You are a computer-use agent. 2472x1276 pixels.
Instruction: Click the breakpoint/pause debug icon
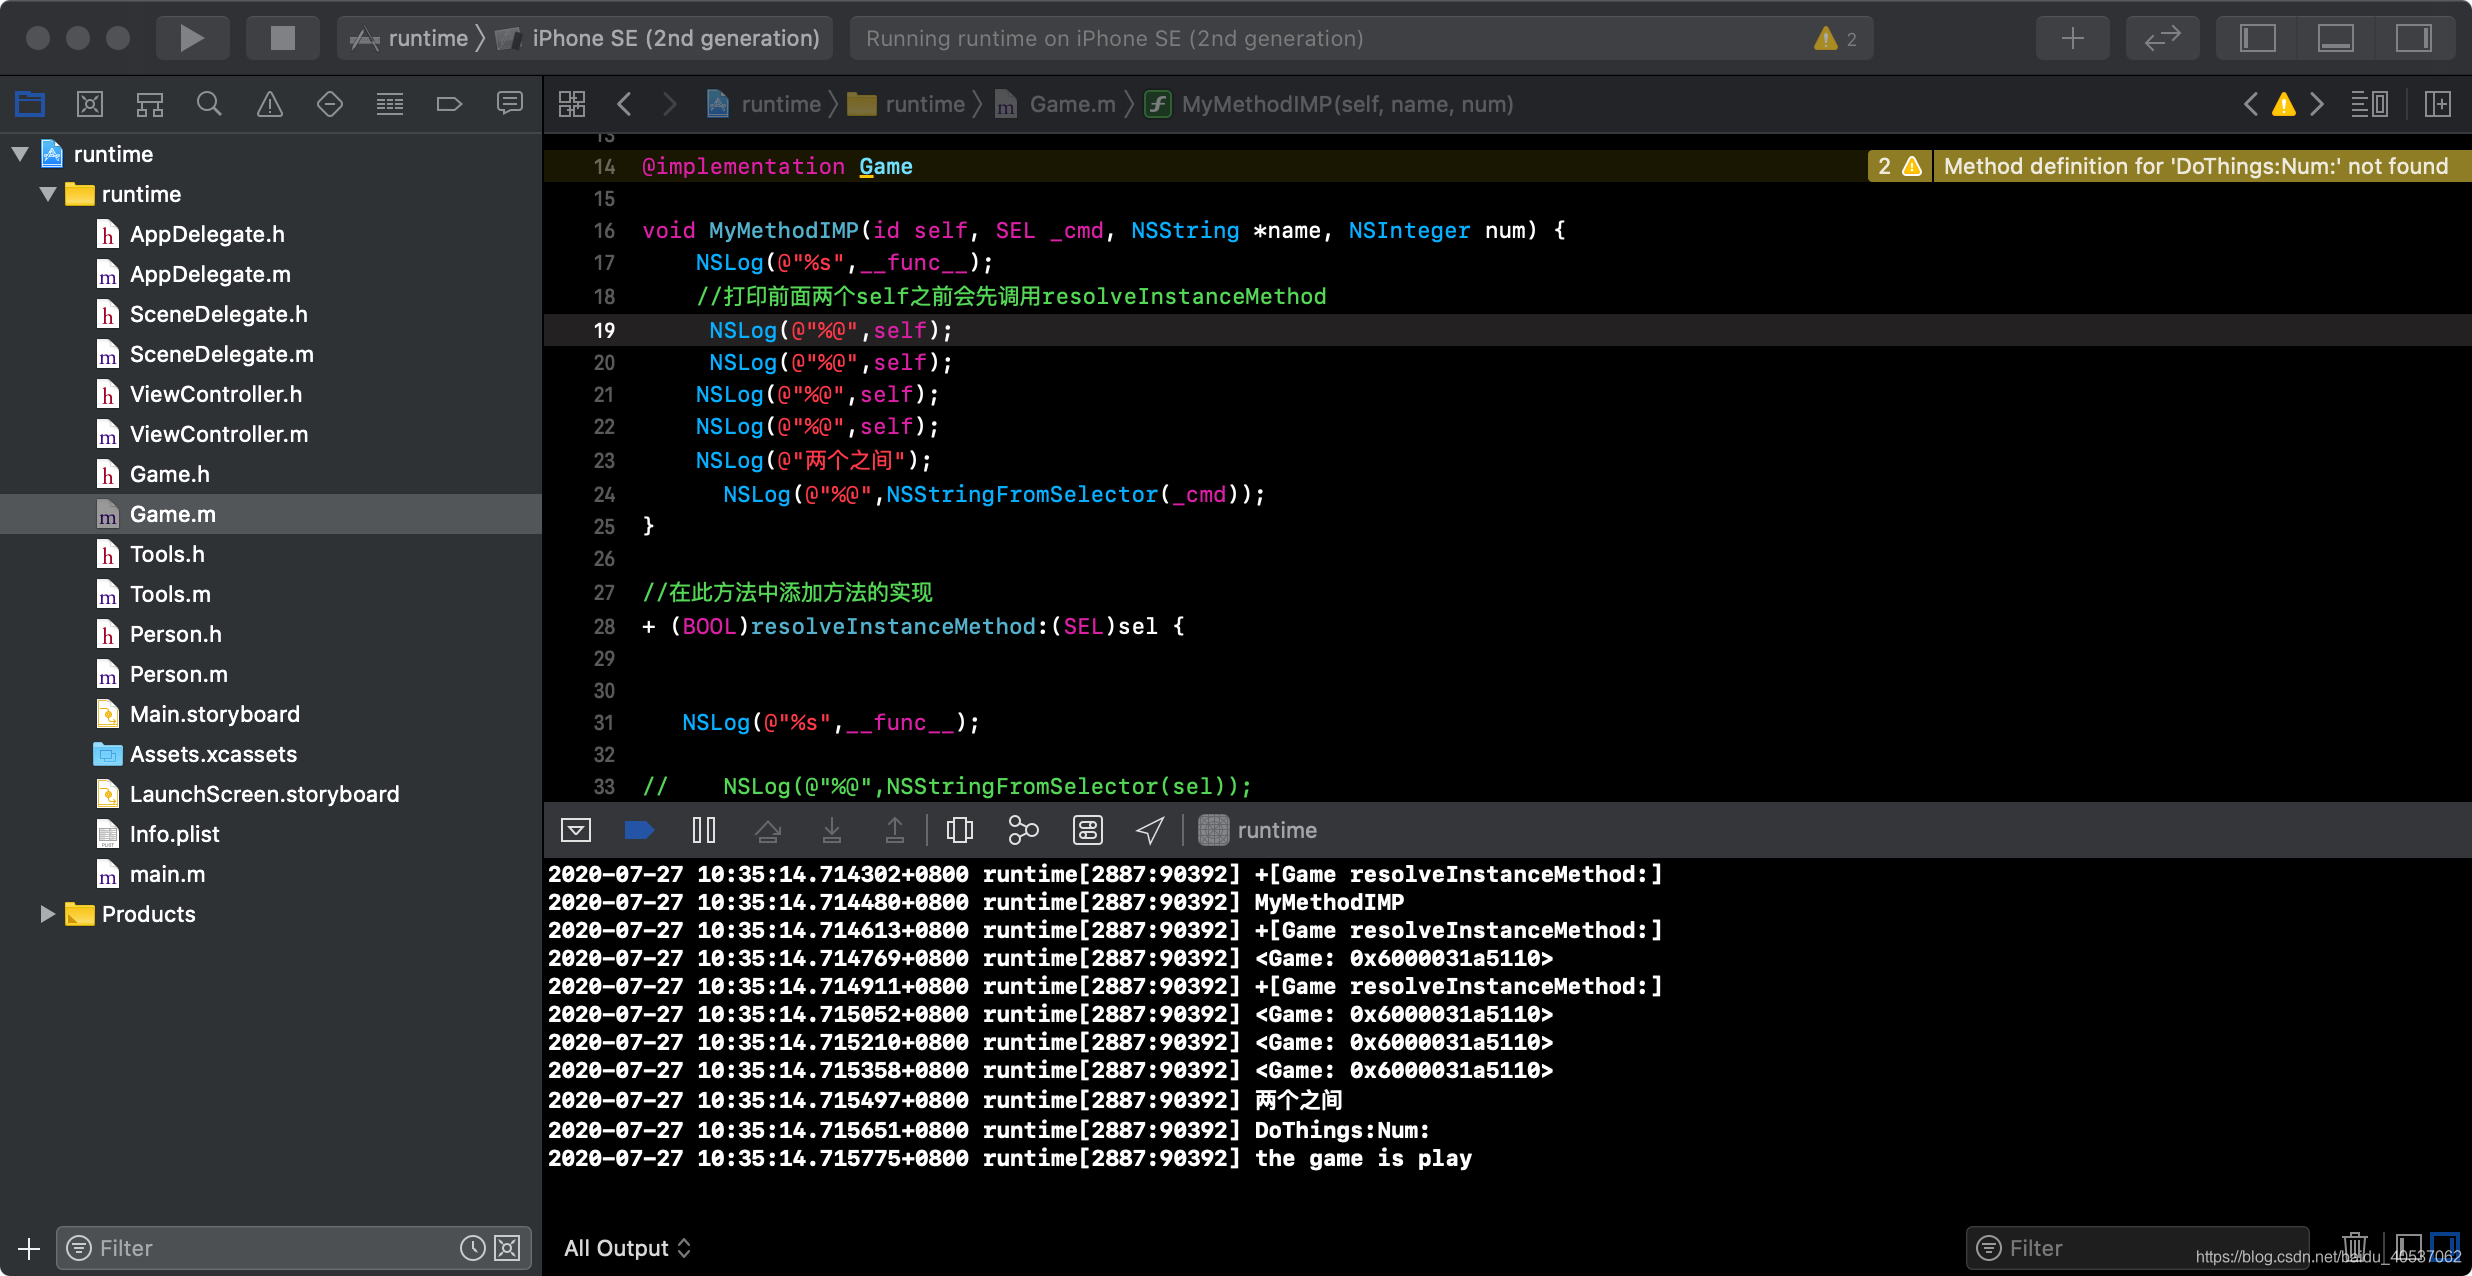coord(703,832)
